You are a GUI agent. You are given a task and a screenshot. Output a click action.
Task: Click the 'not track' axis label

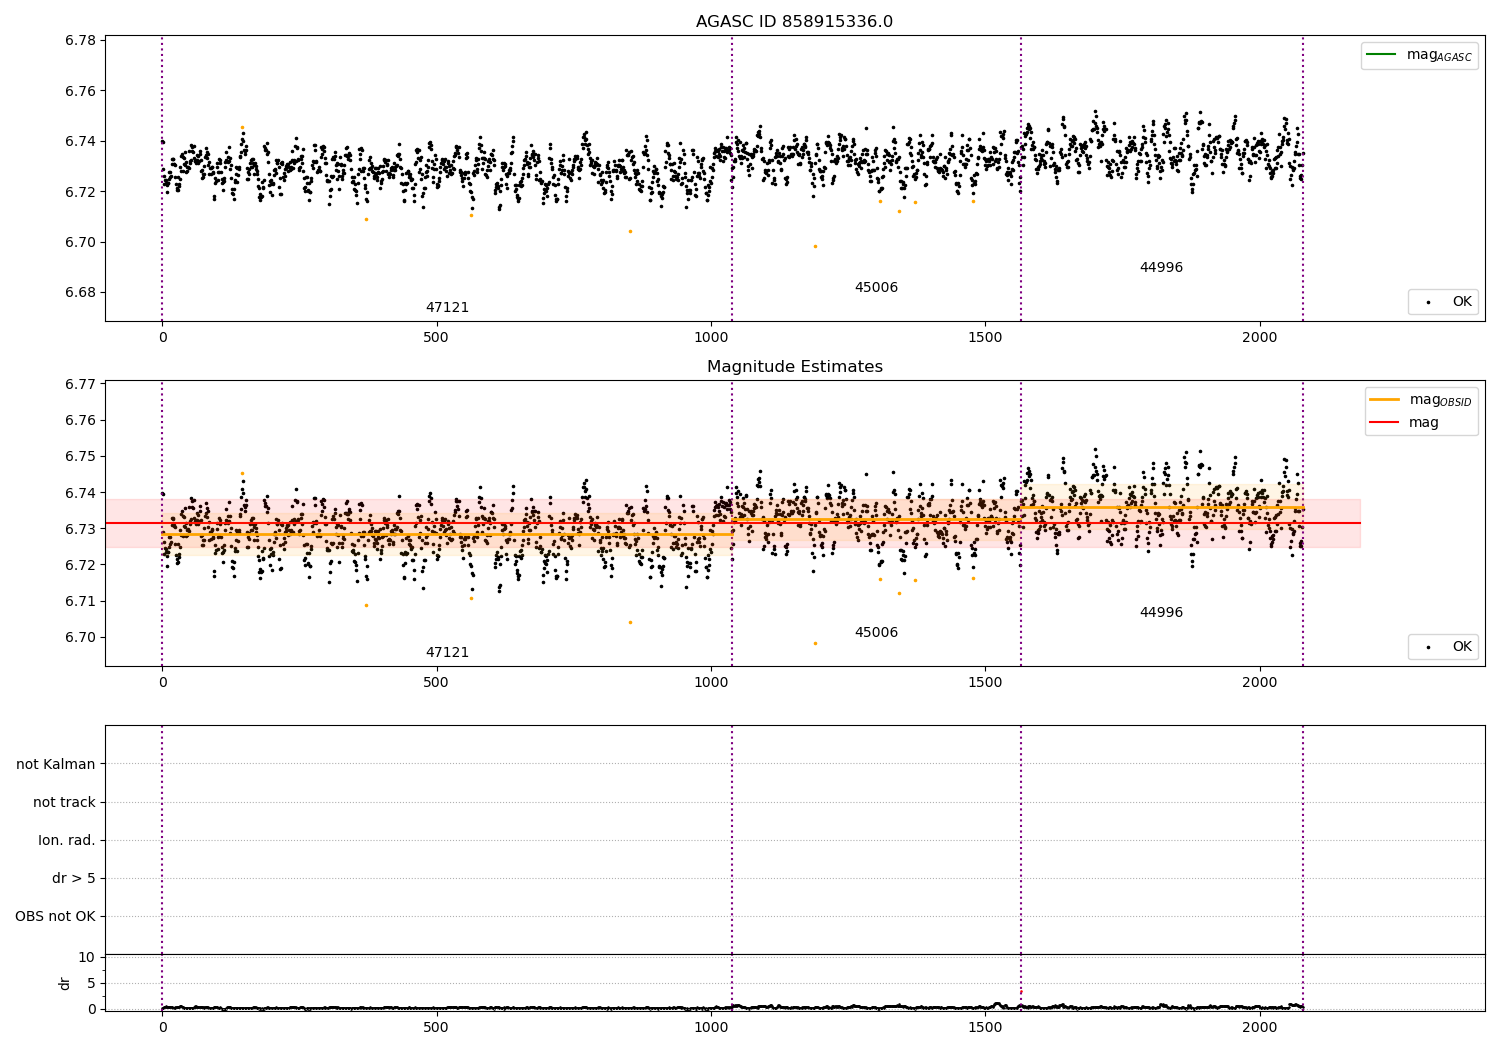coord(64,802)
